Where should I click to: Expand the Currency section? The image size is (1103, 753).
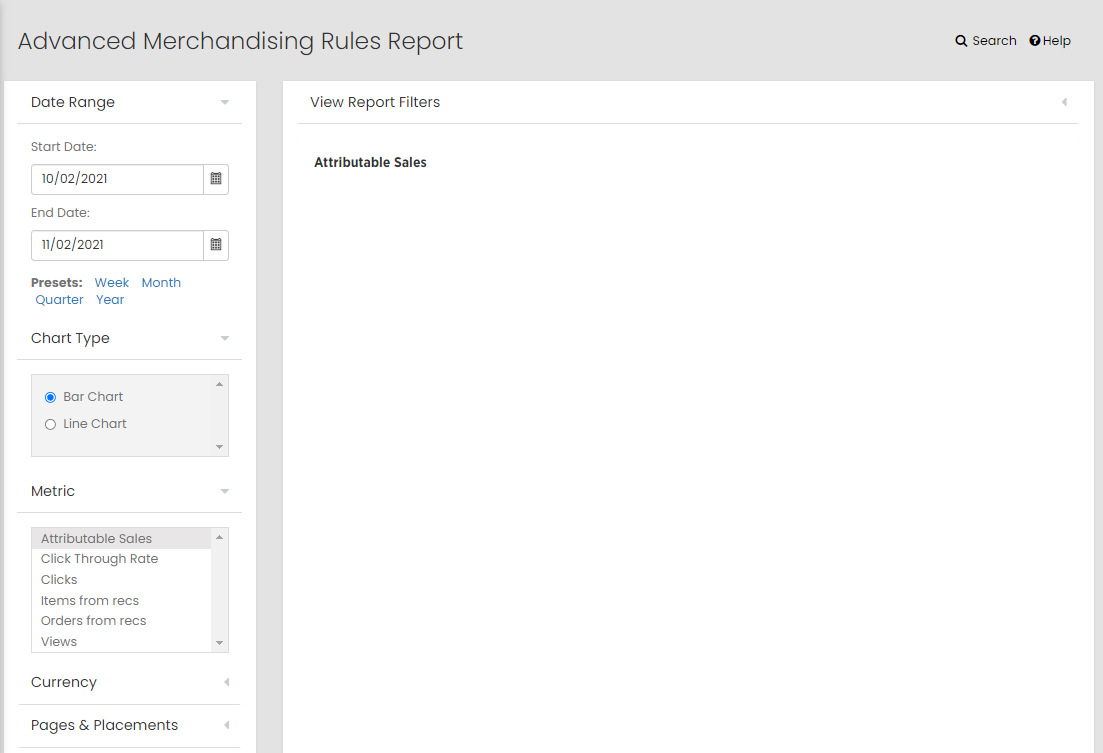227,682
